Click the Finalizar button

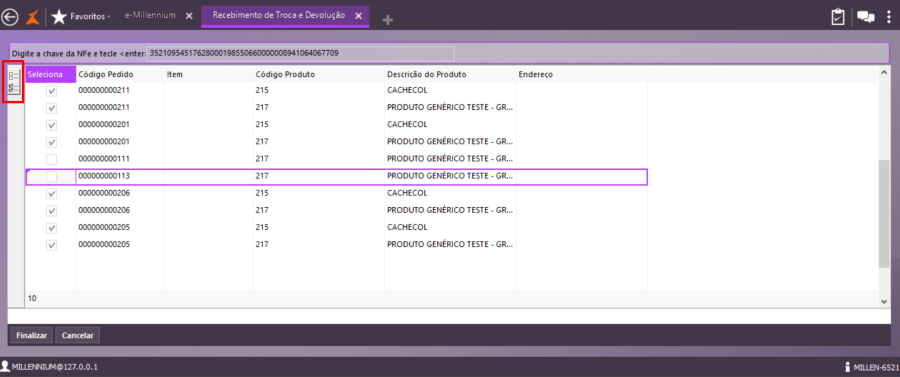[32, 335]
